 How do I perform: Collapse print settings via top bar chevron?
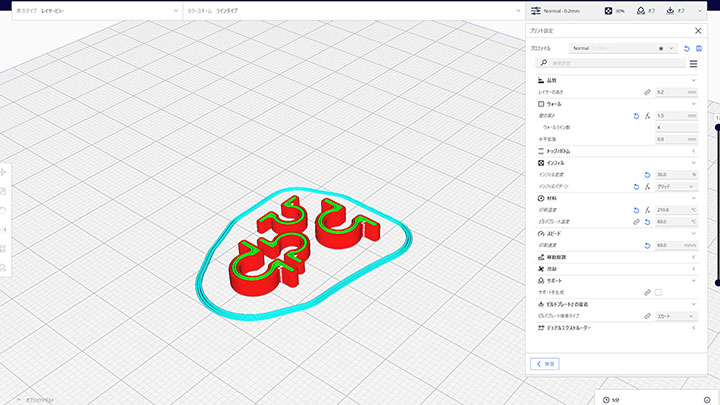point(699,11)
